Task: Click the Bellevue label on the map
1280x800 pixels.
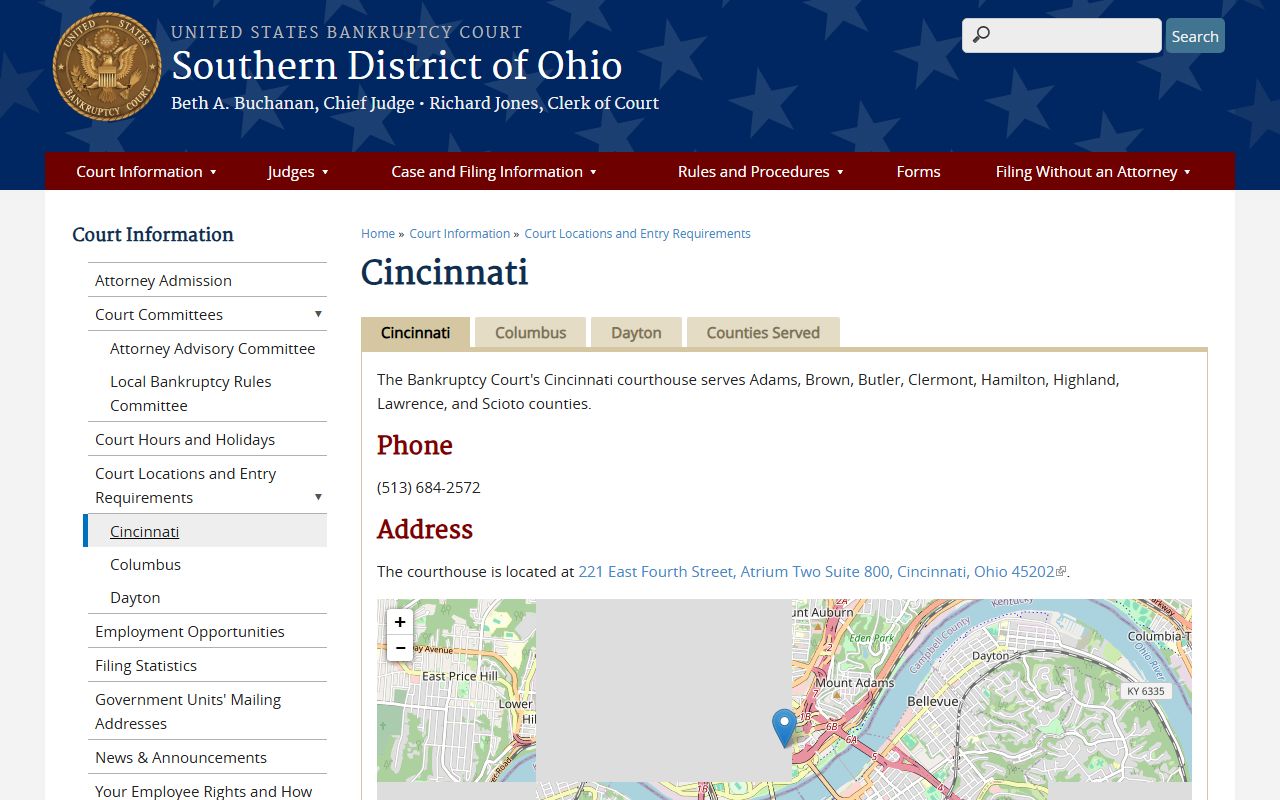Action: tap(933, 701)
